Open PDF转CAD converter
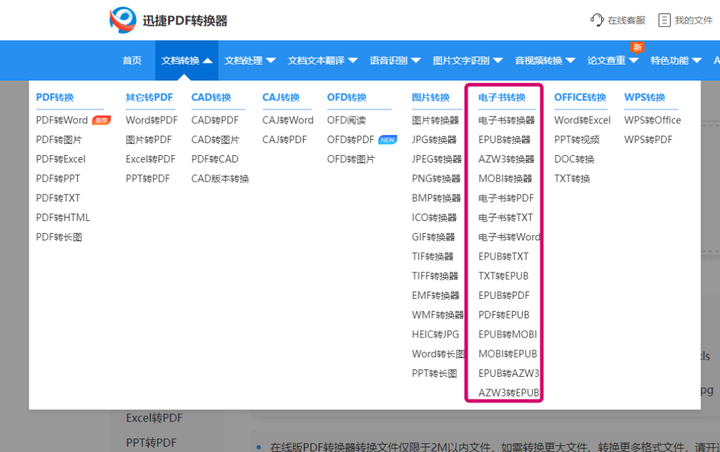 click(x=215, y=159)
